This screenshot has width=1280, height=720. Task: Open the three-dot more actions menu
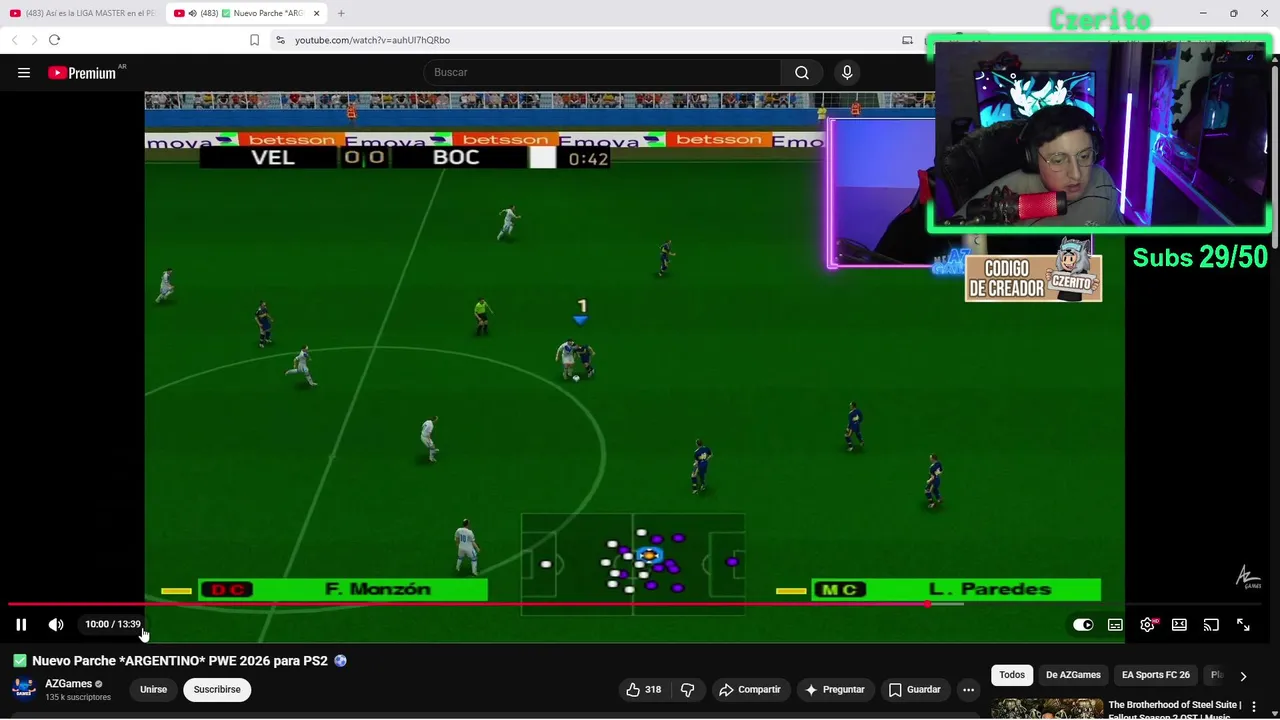pyautogui.click(x=968, y=689)
